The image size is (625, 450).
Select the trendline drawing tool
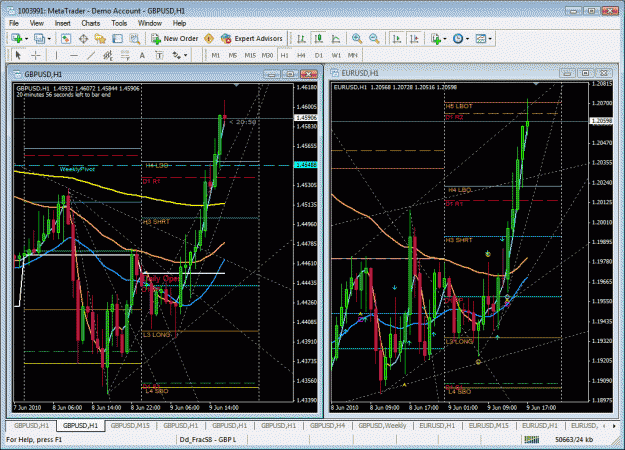(x=91, y=55)
